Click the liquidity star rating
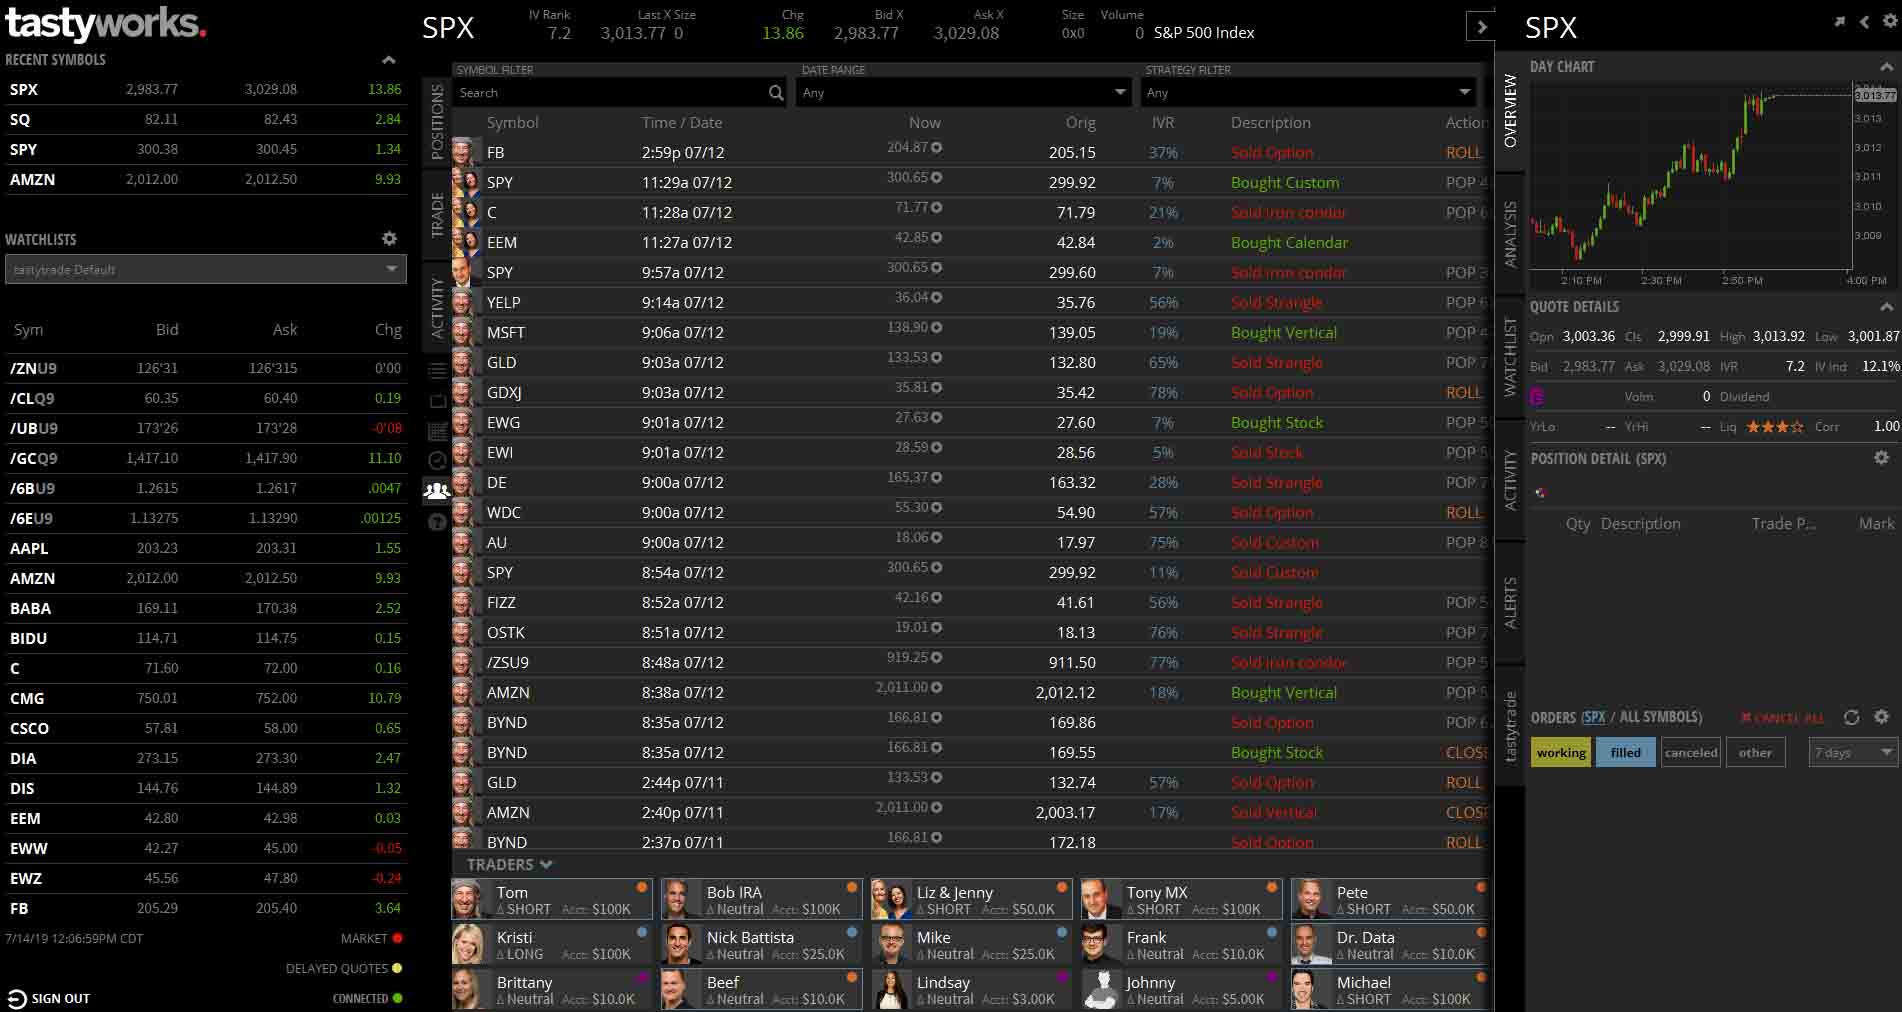Viewport: 1902px width, 1012px height. [1775, 427]
